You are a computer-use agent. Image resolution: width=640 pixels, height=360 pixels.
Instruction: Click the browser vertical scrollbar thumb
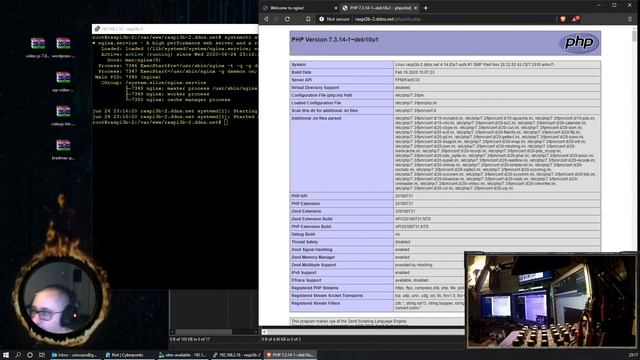point(634,36)
